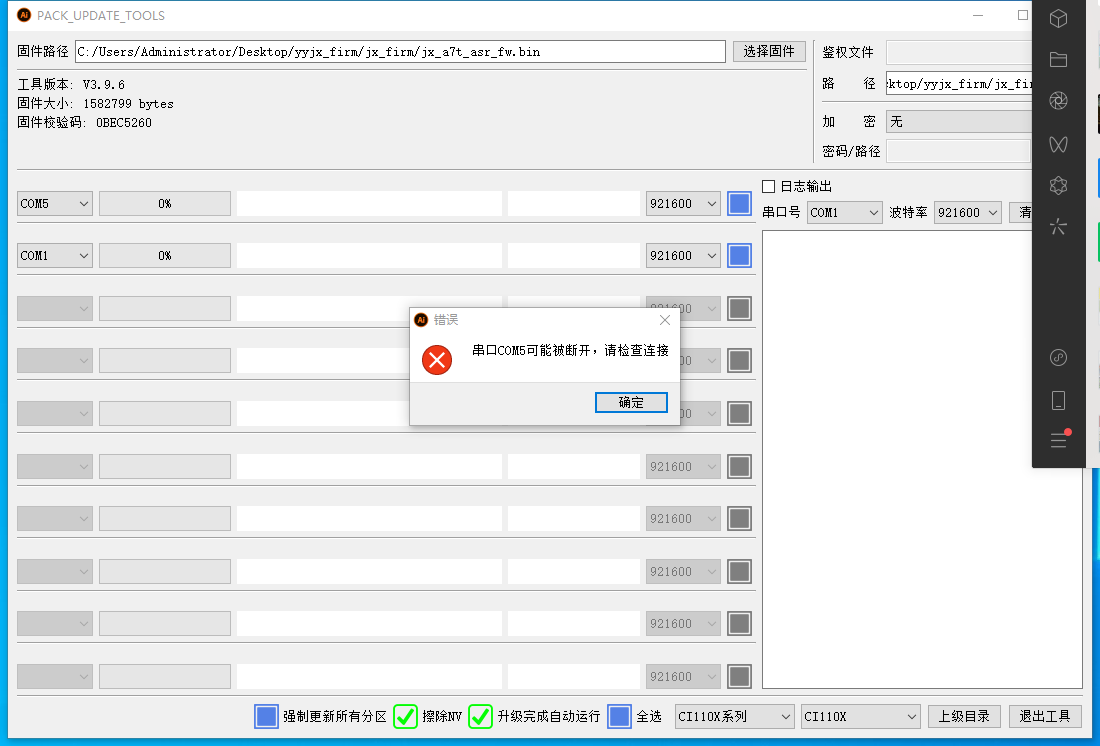The width and height of the screenshot is (1100, 746).
Task: Click the link icon near sidebar bottom
Action: click(1058, 358)
